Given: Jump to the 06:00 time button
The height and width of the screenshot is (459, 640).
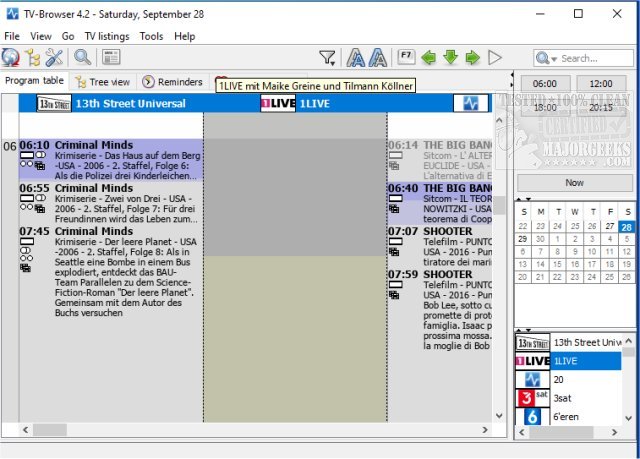Looking at the screenshot, I should [x=545, y=84].
